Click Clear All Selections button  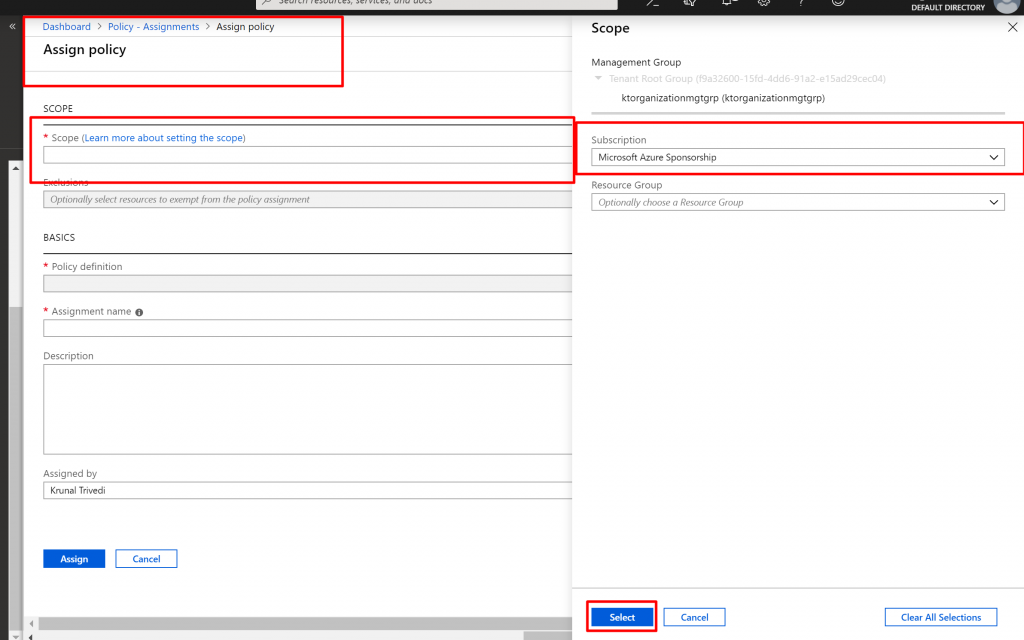(x=940, y=617)
